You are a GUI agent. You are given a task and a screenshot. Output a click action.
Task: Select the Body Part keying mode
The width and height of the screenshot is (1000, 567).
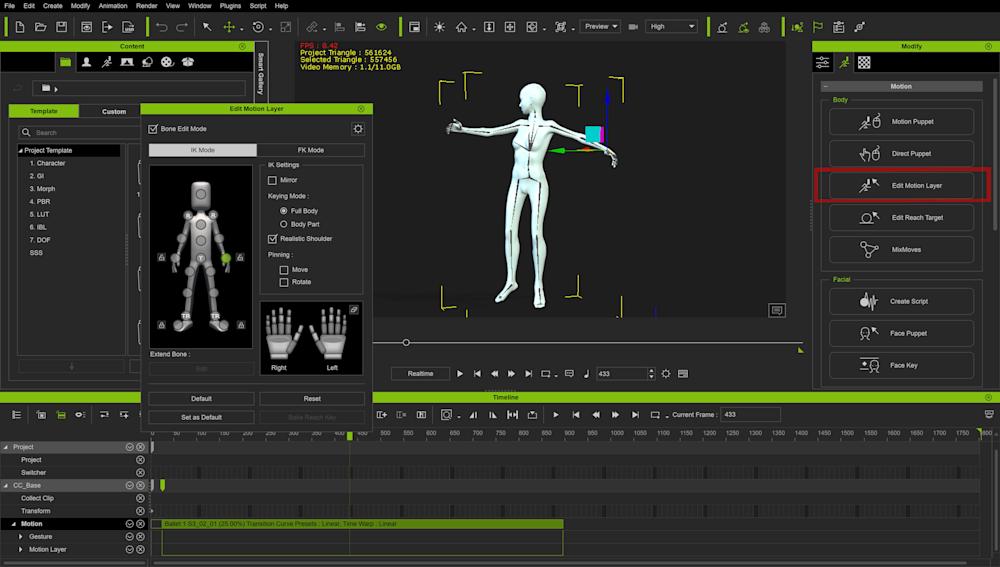coord(284,224)
